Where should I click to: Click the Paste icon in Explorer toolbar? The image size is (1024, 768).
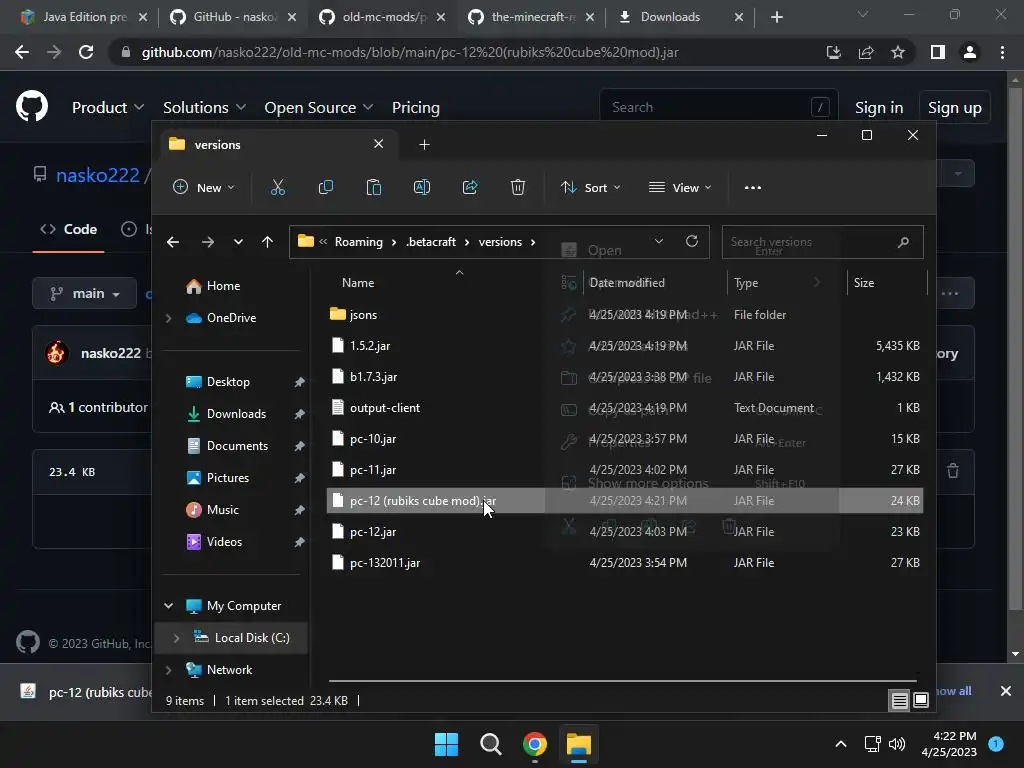(374, 187)
